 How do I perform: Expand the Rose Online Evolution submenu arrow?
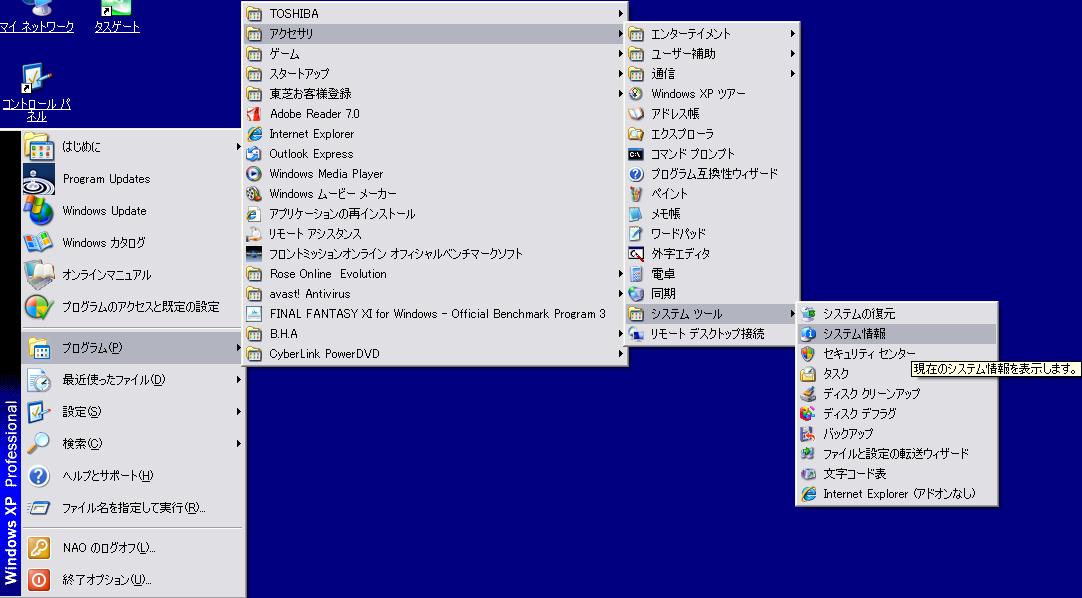[x=620, y=274]
